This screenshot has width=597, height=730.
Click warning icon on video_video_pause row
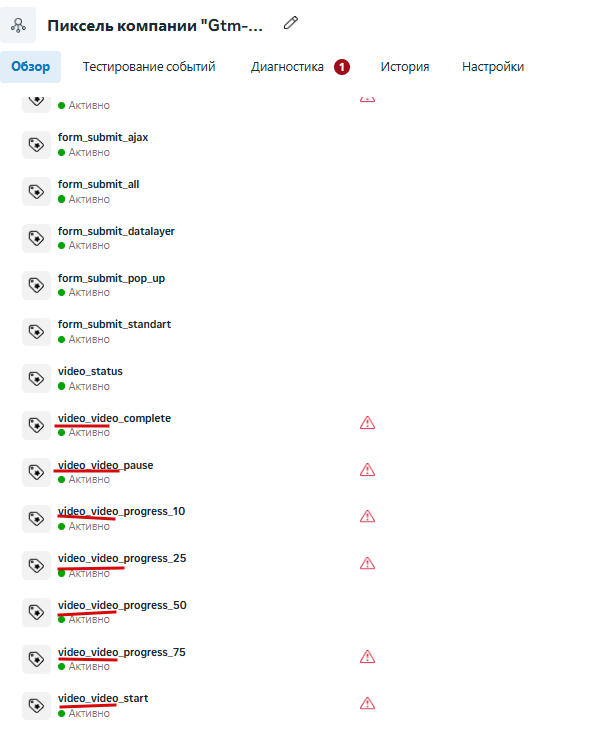click(367, 470)
